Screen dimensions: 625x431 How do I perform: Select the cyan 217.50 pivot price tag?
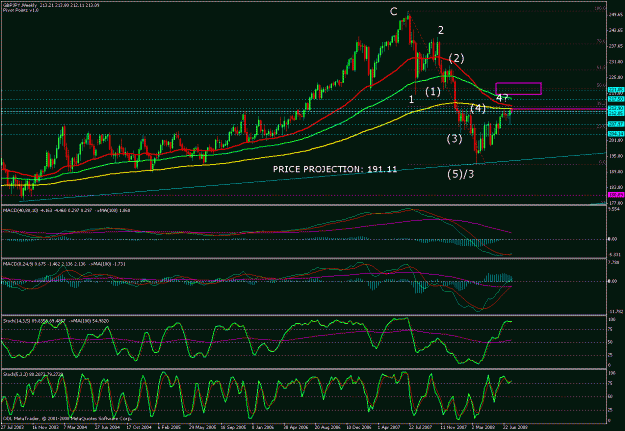click(615, 98)
